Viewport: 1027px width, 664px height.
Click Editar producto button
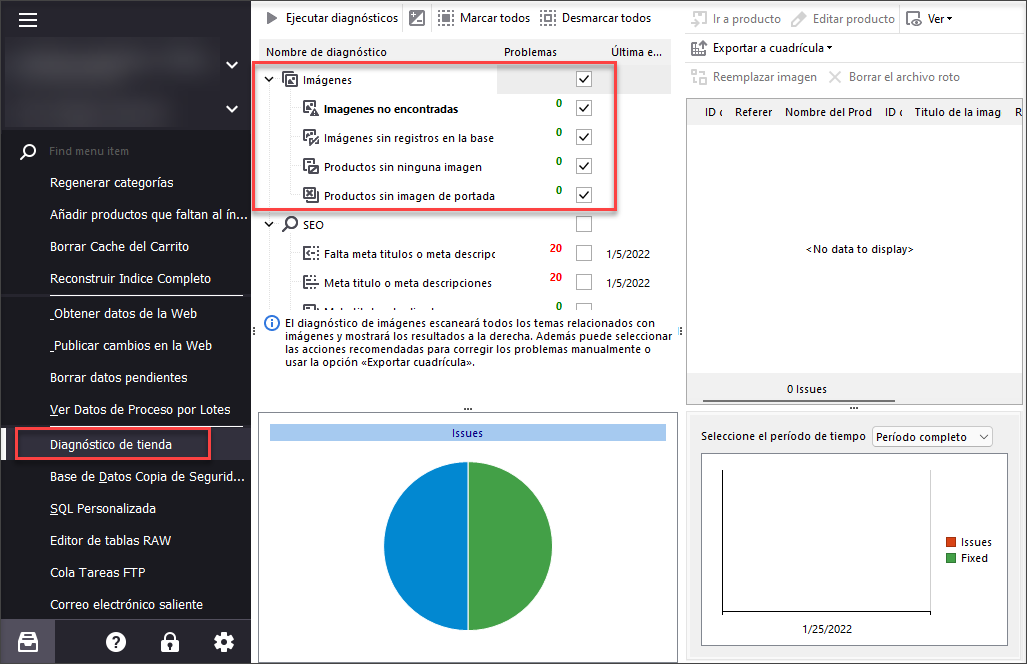(x=843, y=19)
